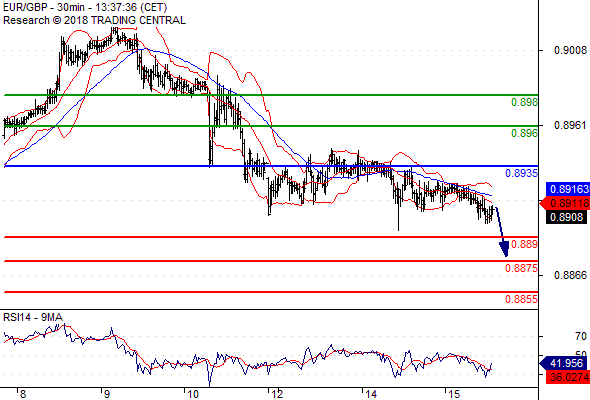Select the red 0.89118 price tag
This screenshot has width=590, height=400.
(x=566, y=204)
